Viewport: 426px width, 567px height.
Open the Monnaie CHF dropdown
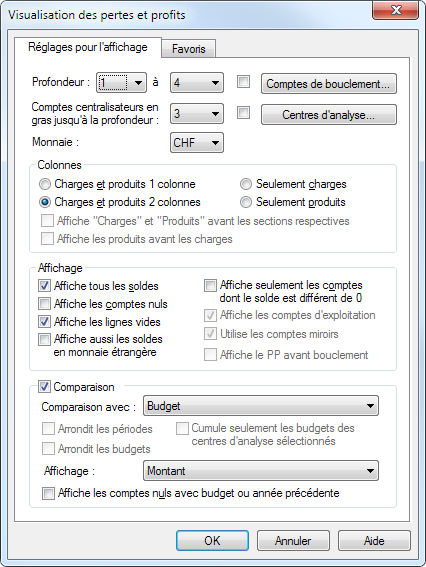pyautogui.click(x=197, y=142)
